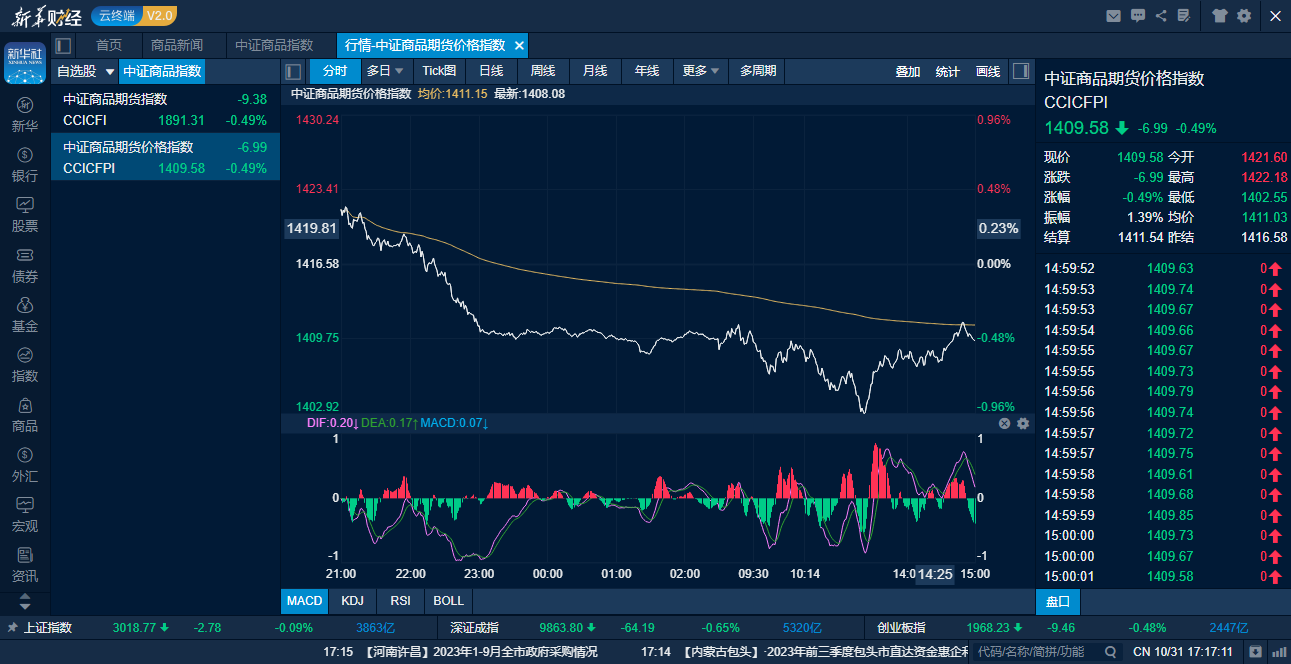Click the 统计 statistics button
The width and height of the screenshot is (1291, 664).
pos(947,71)
